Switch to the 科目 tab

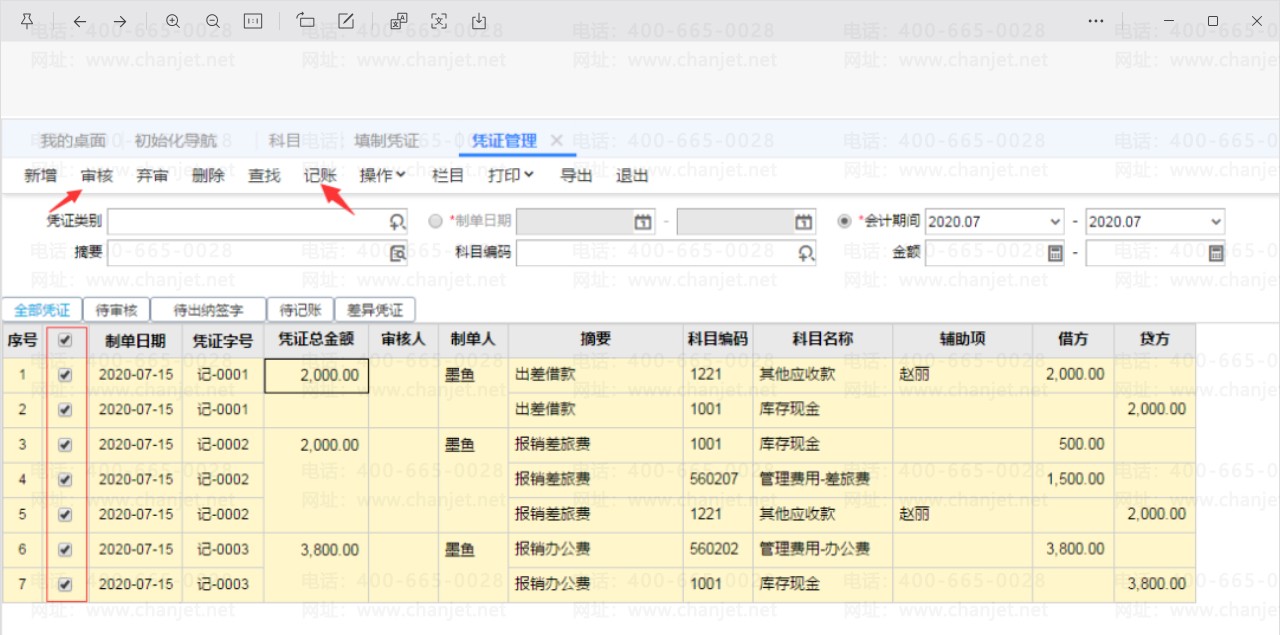coord(285,141)
